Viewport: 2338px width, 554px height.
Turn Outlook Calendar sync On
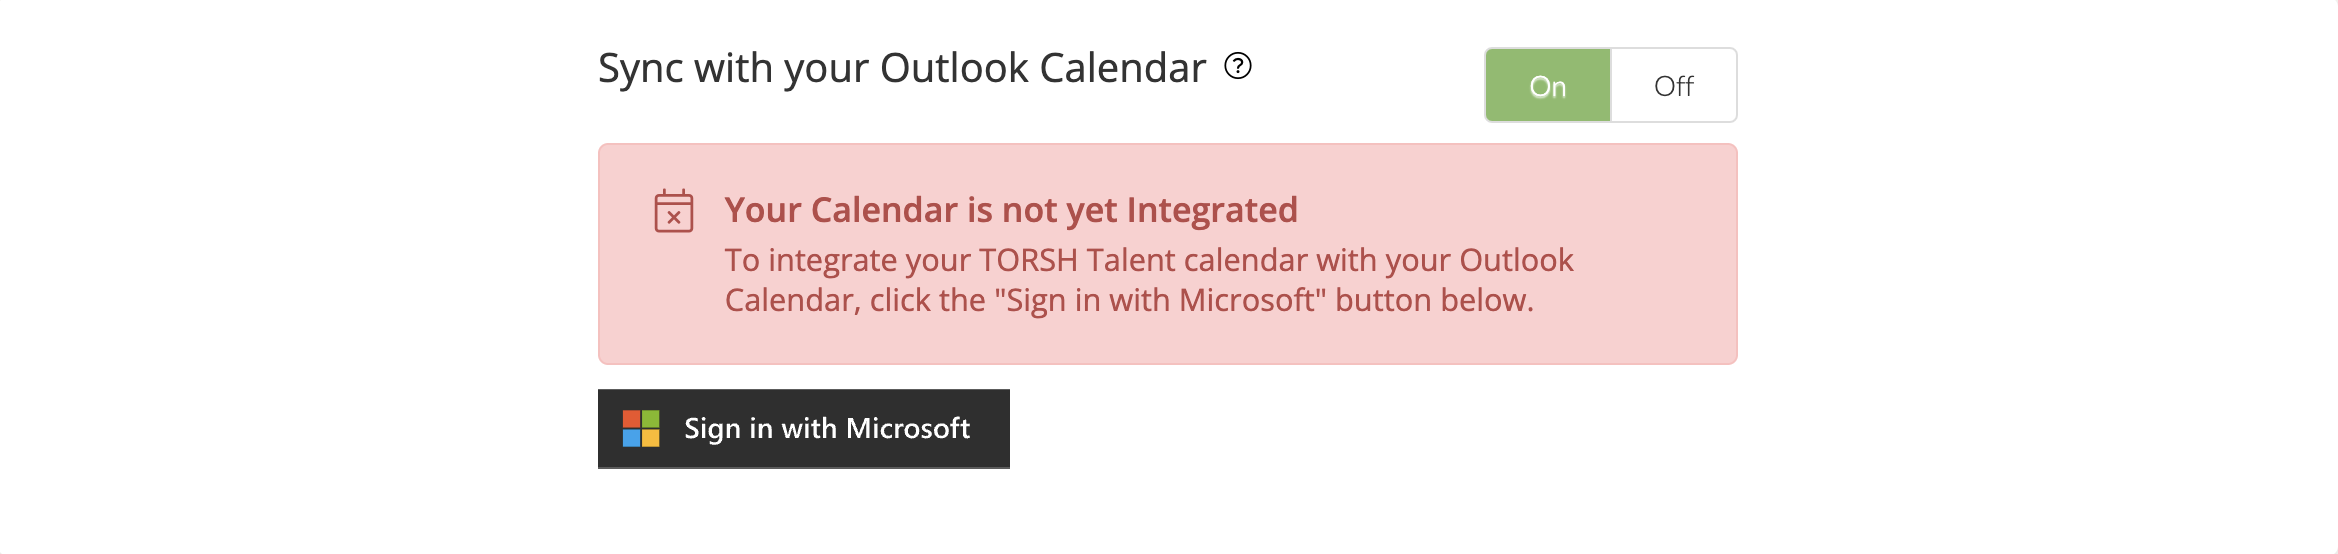click(x=1547, y=86)
